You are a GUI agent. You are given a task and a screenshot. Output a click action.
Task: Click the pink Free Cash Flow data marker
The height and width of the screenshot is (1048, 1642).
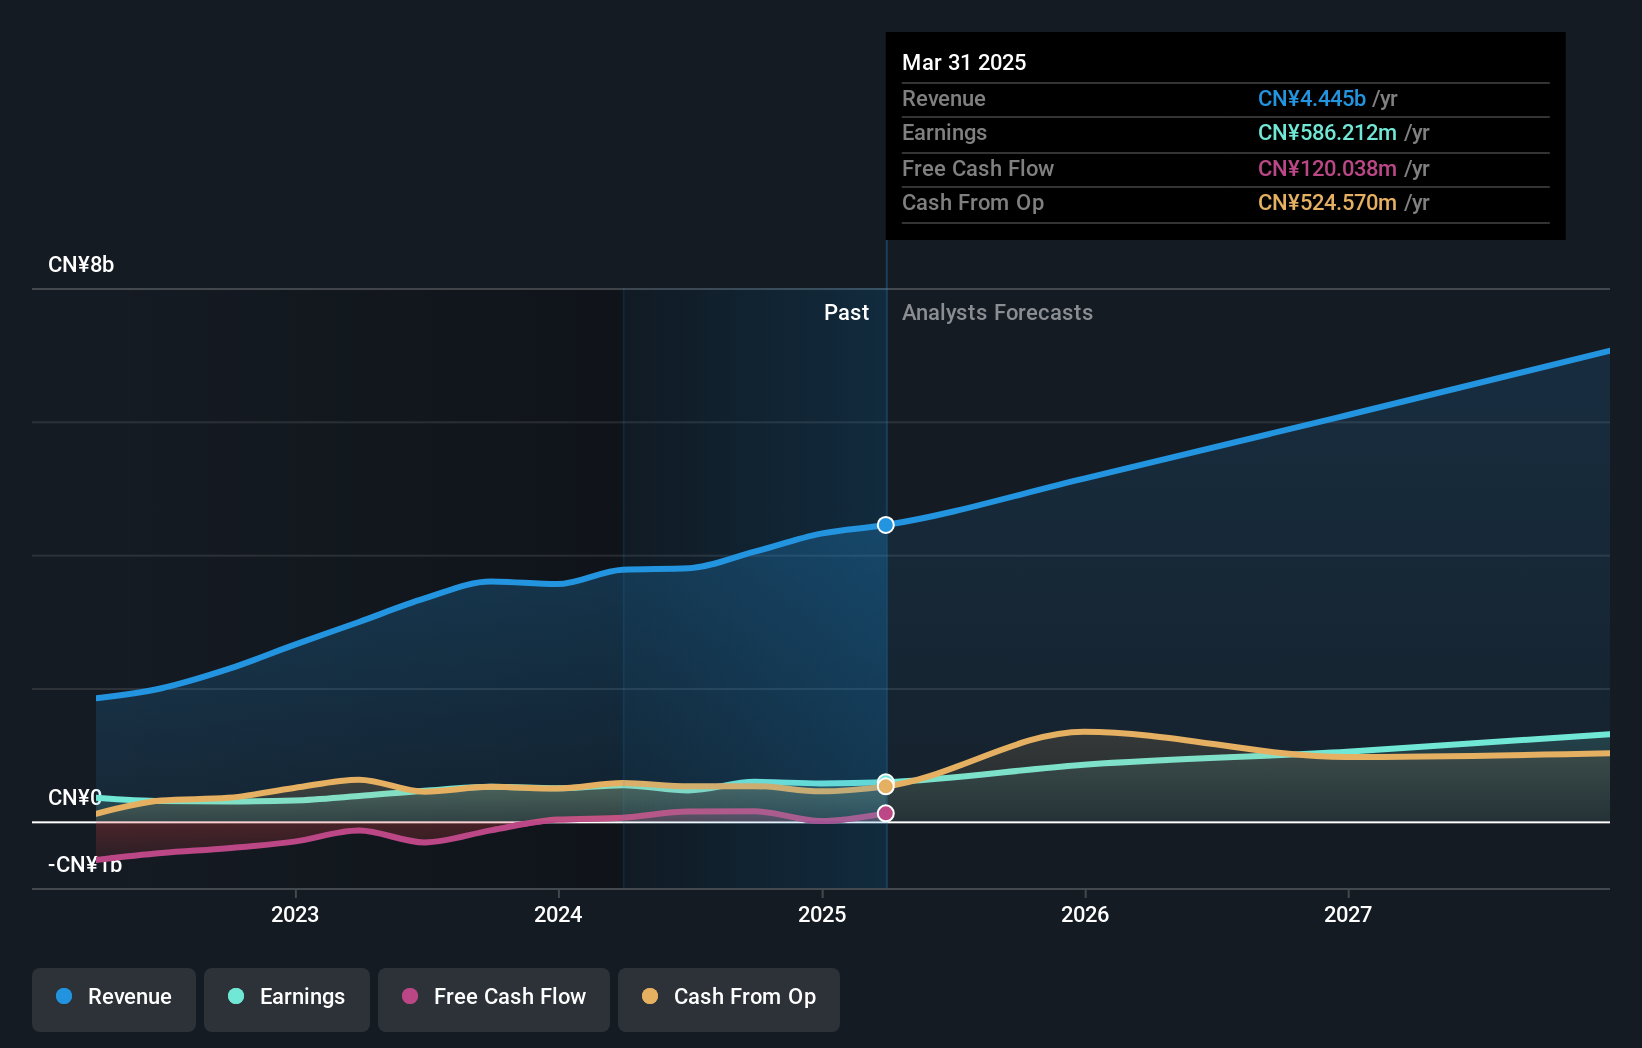click(x=886, y=813)
